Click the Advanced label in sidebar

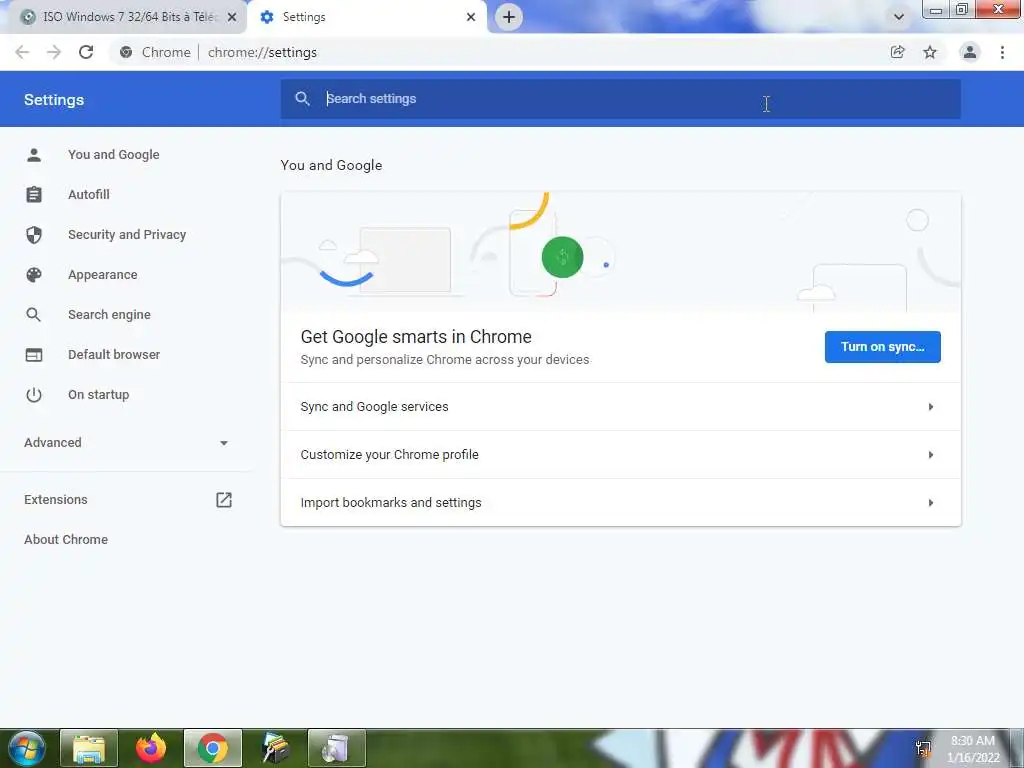point(53,443)
